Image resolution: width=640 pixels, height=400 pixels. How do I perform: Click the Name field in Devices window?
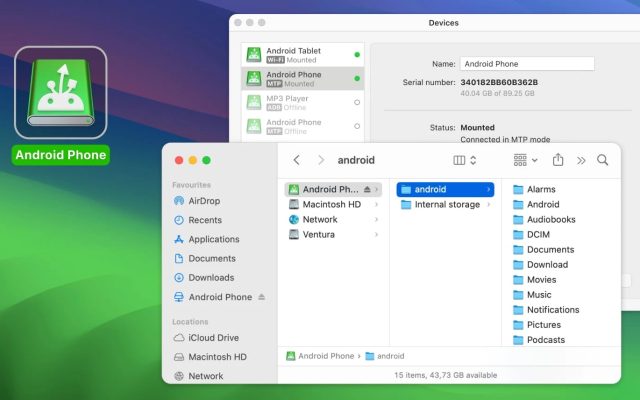[x=527, y=64]
